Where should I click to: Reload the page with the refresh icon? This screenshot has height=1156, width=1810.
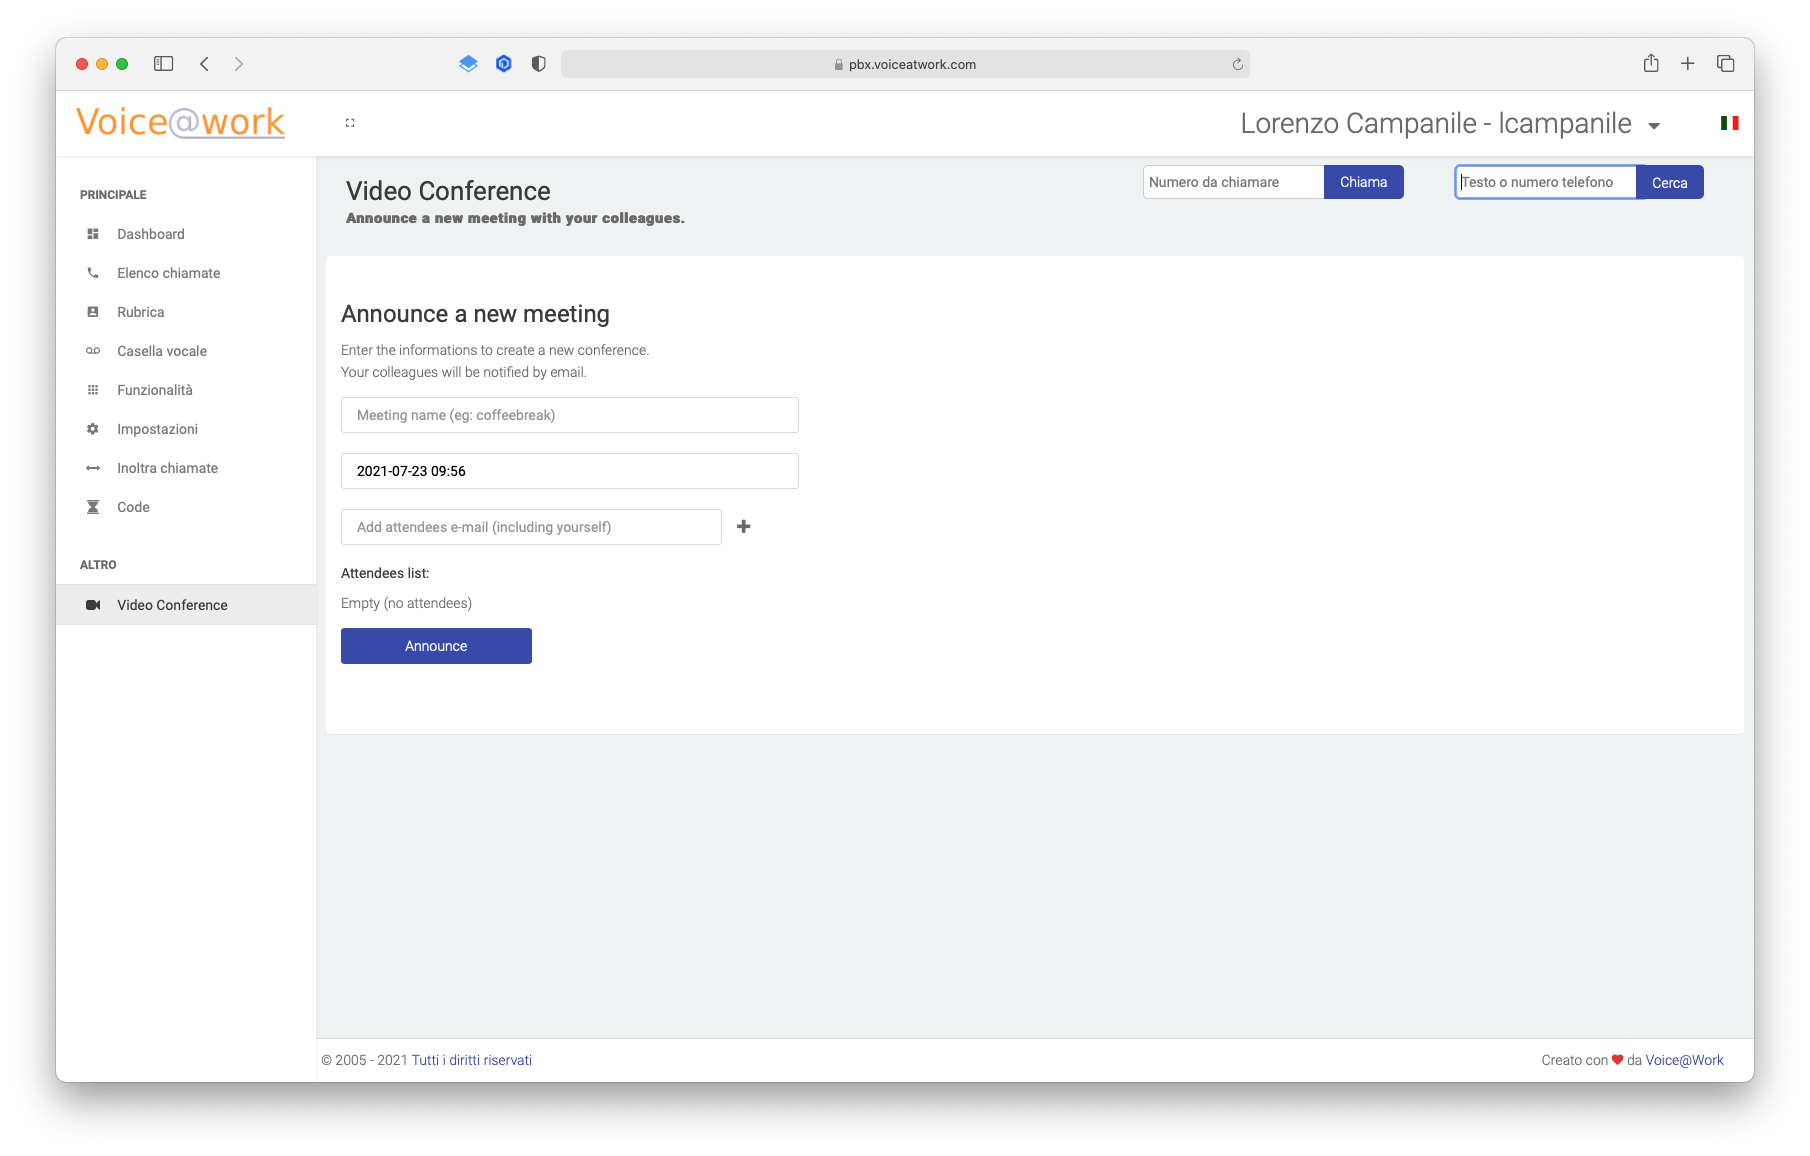1238,64
